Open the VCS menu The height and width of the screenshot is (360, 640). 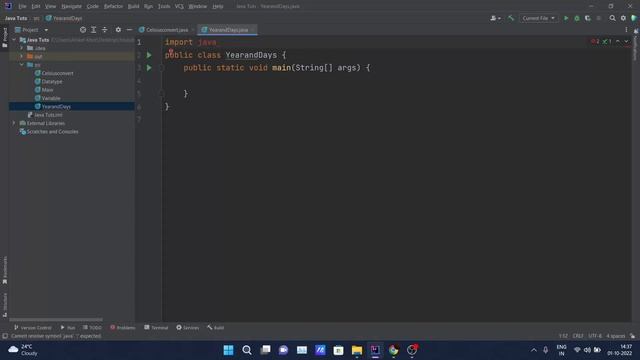point(179,6)
